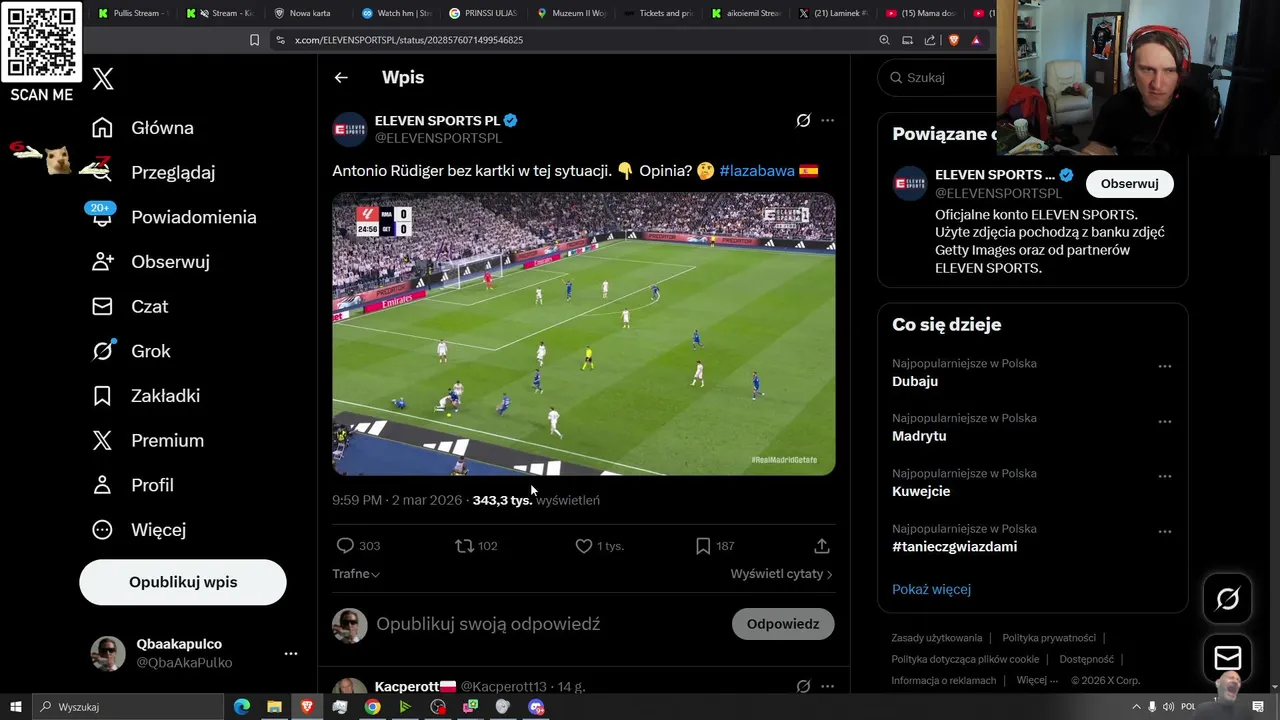The height and width of the screenshot is (720, 1280).
Task: Open Polityka prywatności footer link
Action: (1049, 638)
